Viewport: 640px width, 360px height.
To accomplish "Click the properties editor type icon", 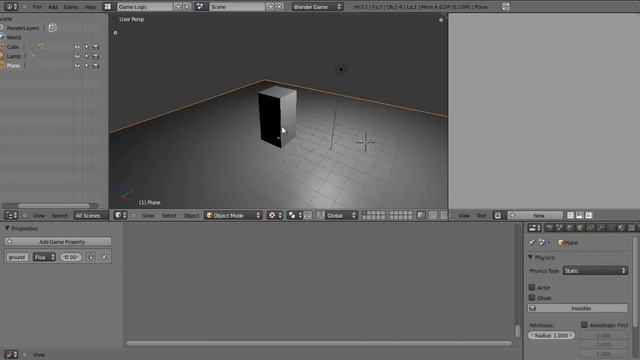I will [535, 228].
